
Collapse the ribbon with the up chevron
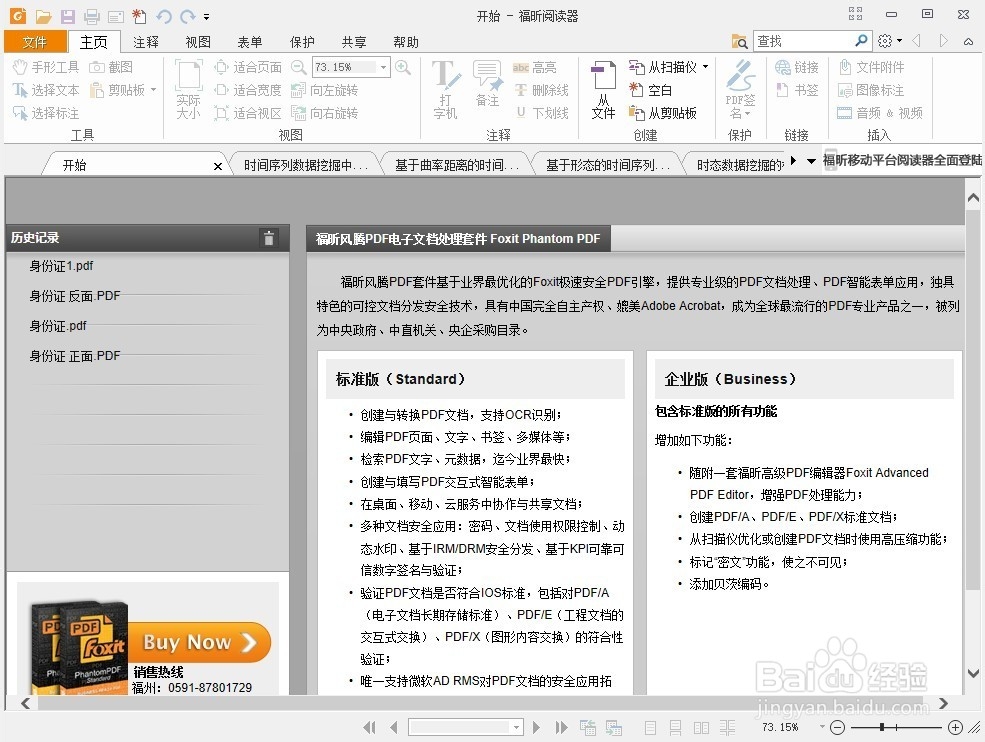[x=968, y=41]
